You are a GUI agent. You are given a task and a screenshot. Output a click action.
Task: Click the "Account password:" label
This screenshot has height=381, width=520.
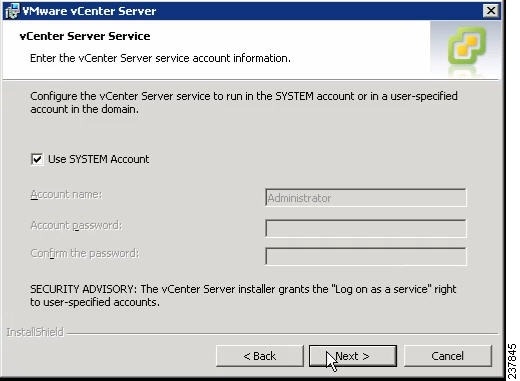(76, 225)
